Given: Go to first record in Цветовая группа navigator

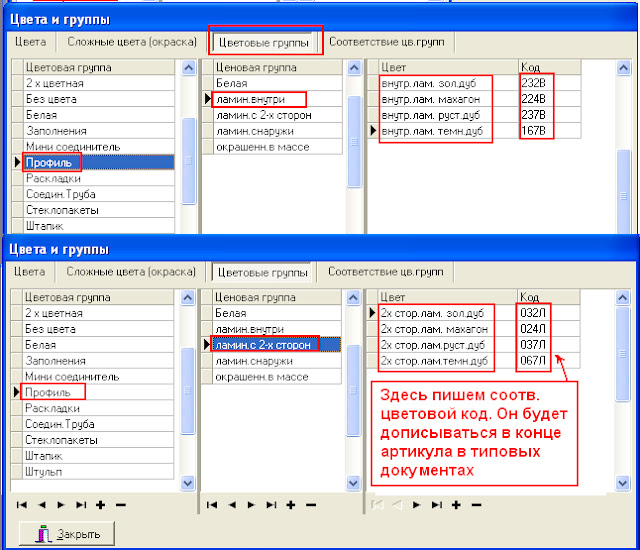Looking at the screenshot, I should [x=22, y=505].
